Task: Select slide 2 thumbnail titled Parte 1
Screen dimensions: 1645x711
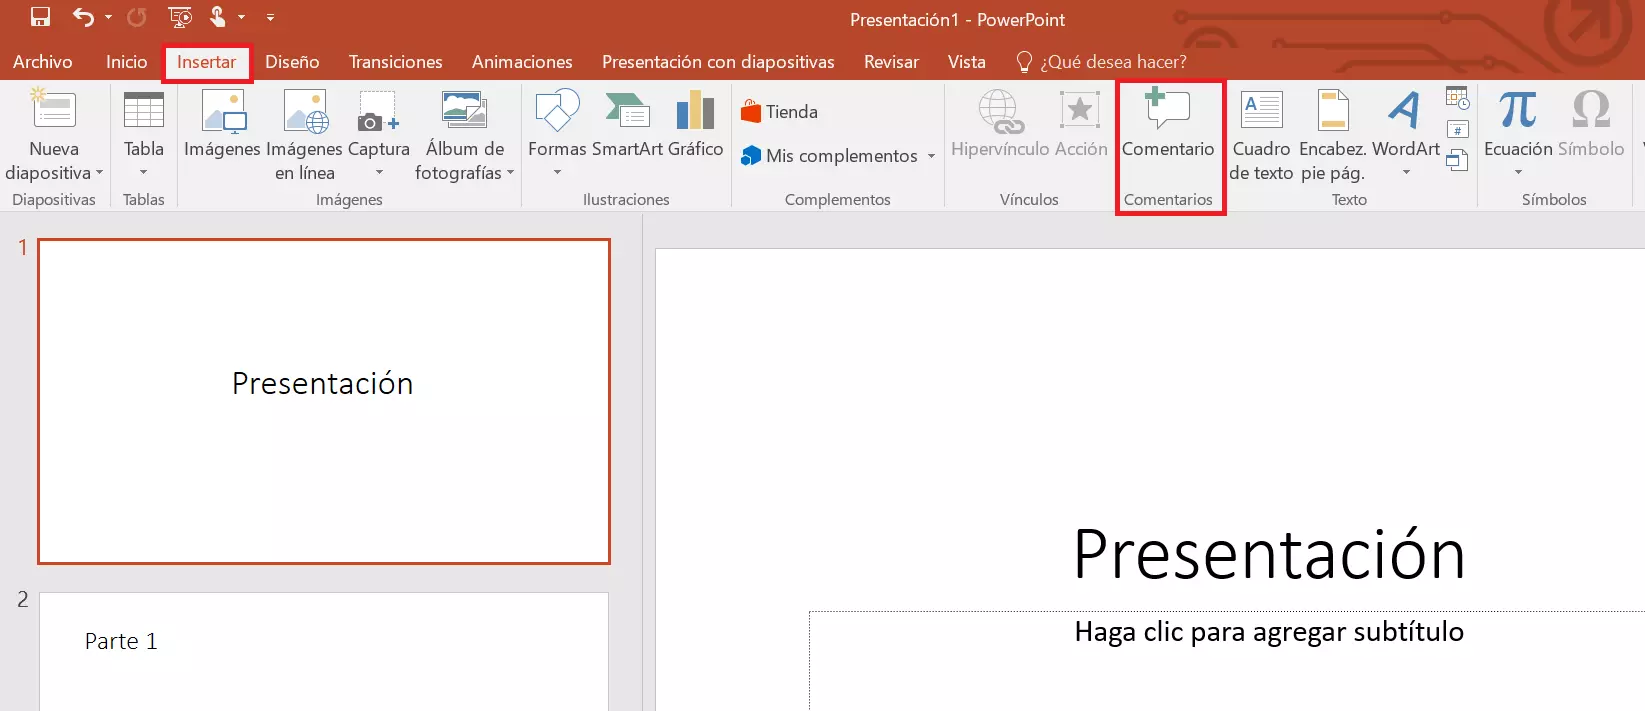Action: click(x=324, y=651)
